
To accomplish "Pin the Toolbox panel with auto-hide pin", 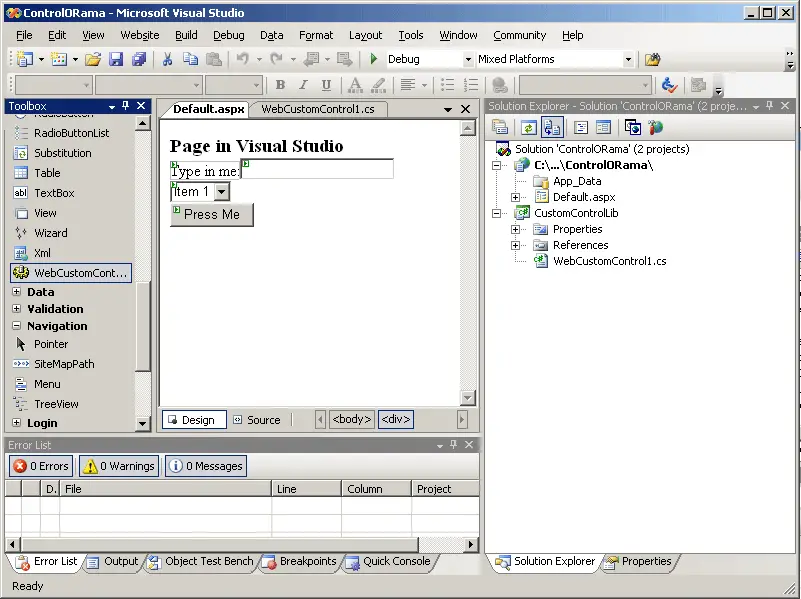I will click(x=126, y=106).
